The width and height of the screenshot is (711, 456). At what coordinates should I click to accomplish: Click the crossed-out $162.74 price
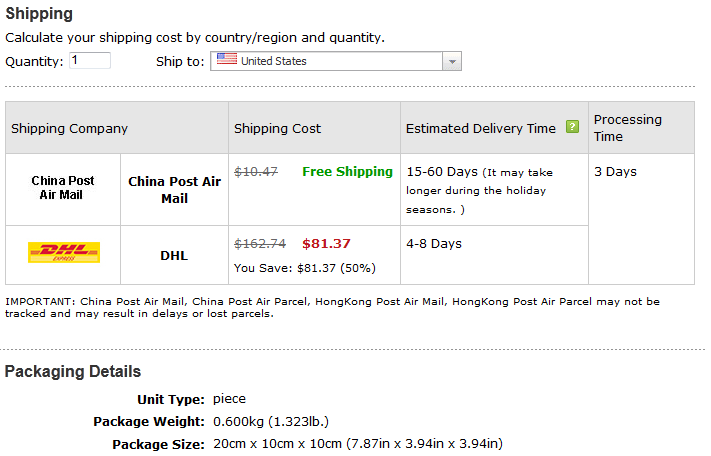click(x=260, y=243)
